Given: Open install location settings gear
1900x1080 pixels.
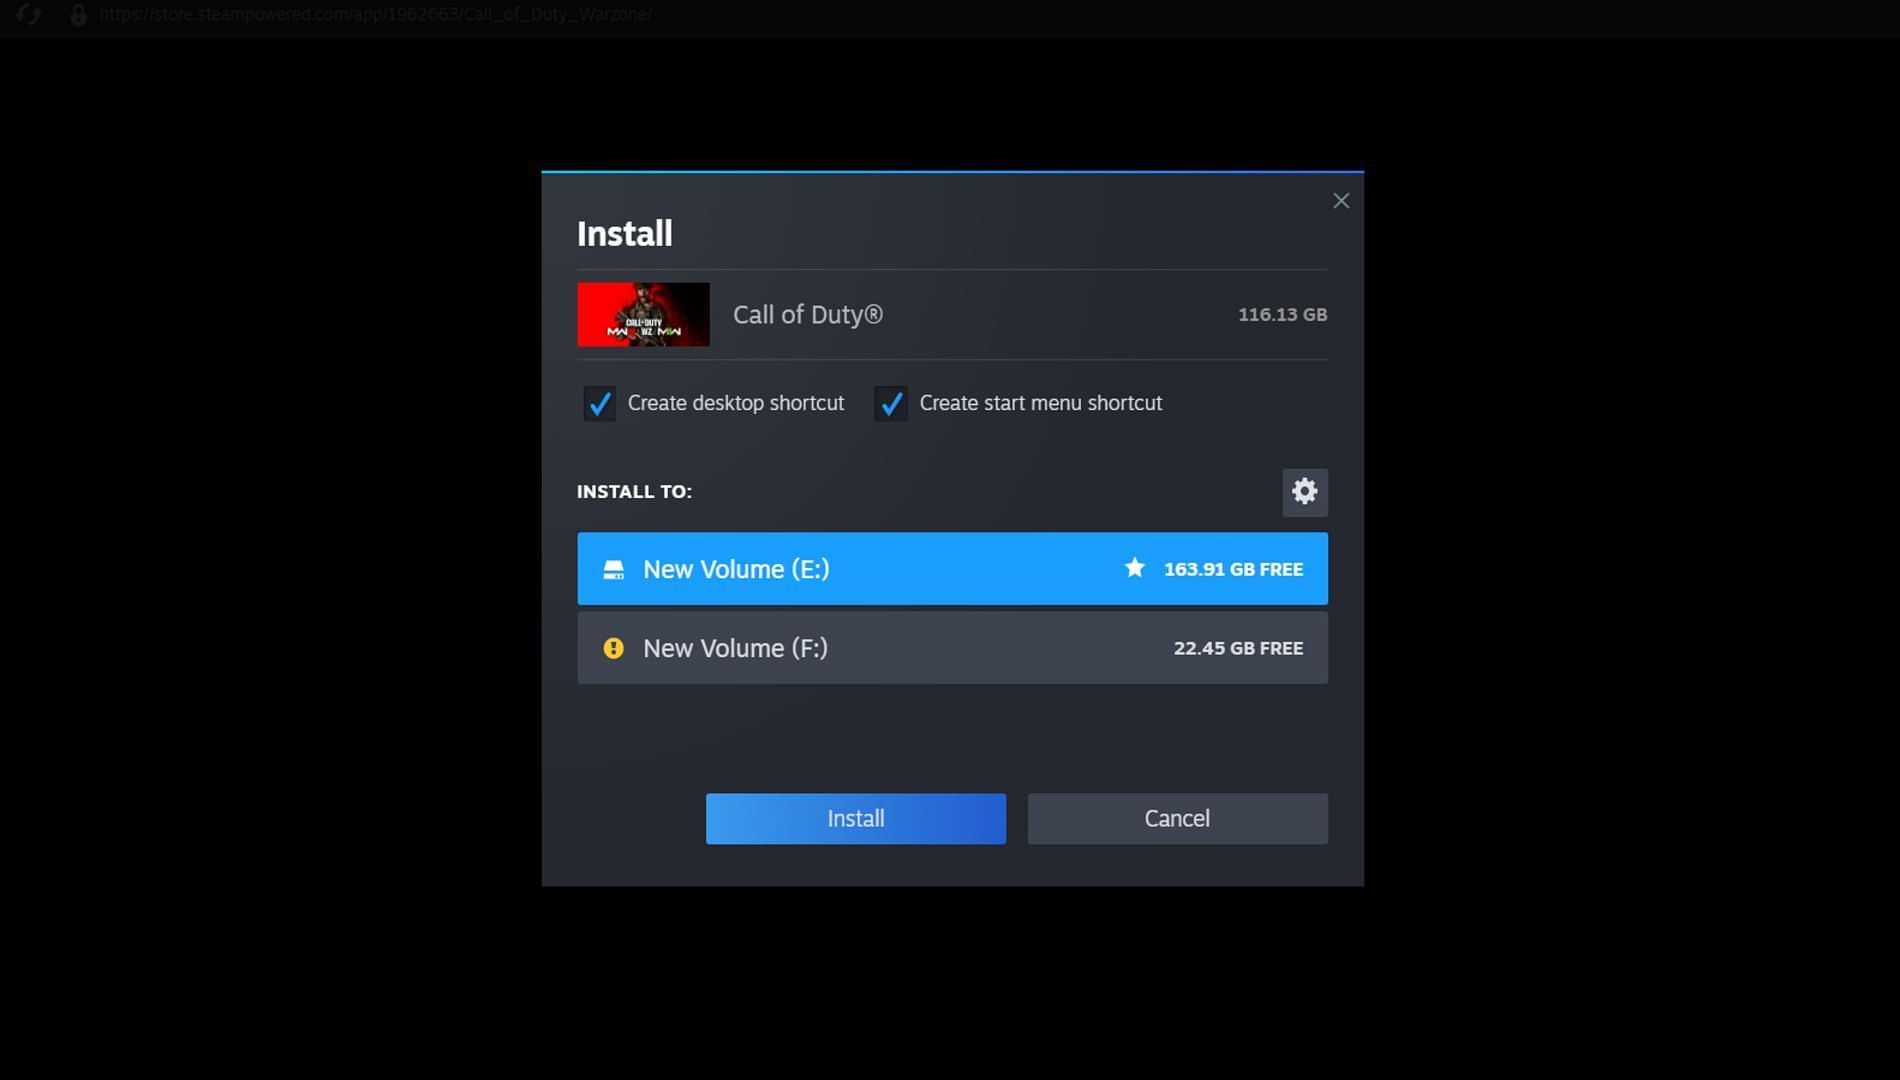Looking at the screenshot, I should tap(1305, 492).
